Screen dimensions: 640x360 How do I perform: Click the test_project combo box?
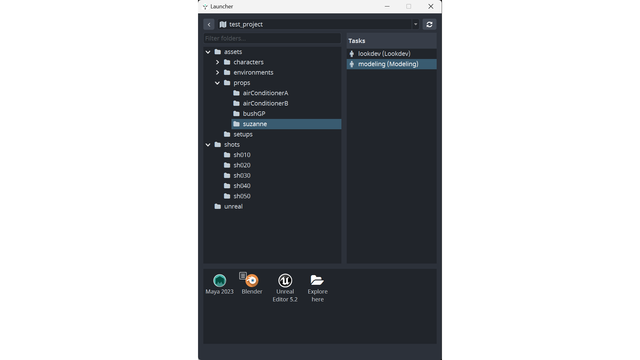(318, 24)
